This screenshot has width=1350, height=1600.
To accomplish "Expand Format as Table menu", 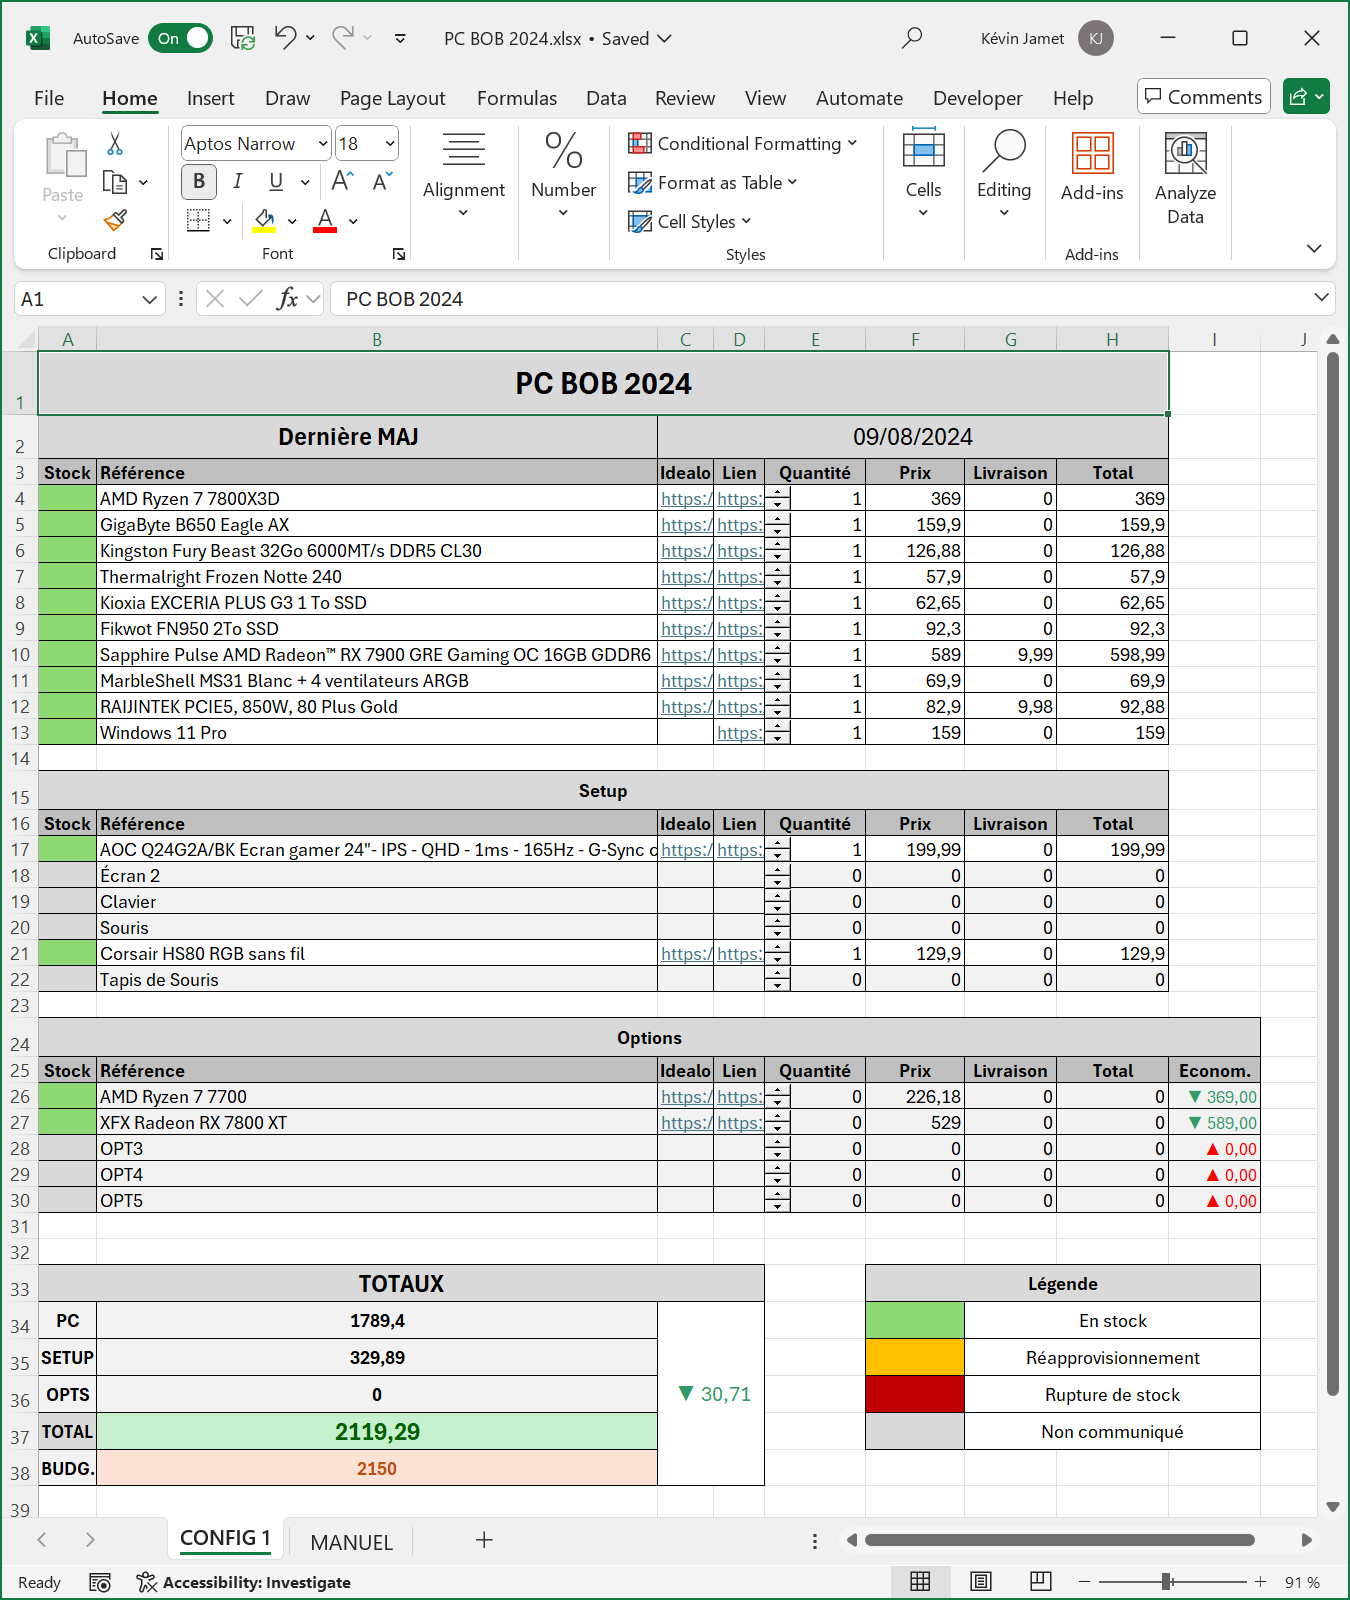I will [712, 182].
